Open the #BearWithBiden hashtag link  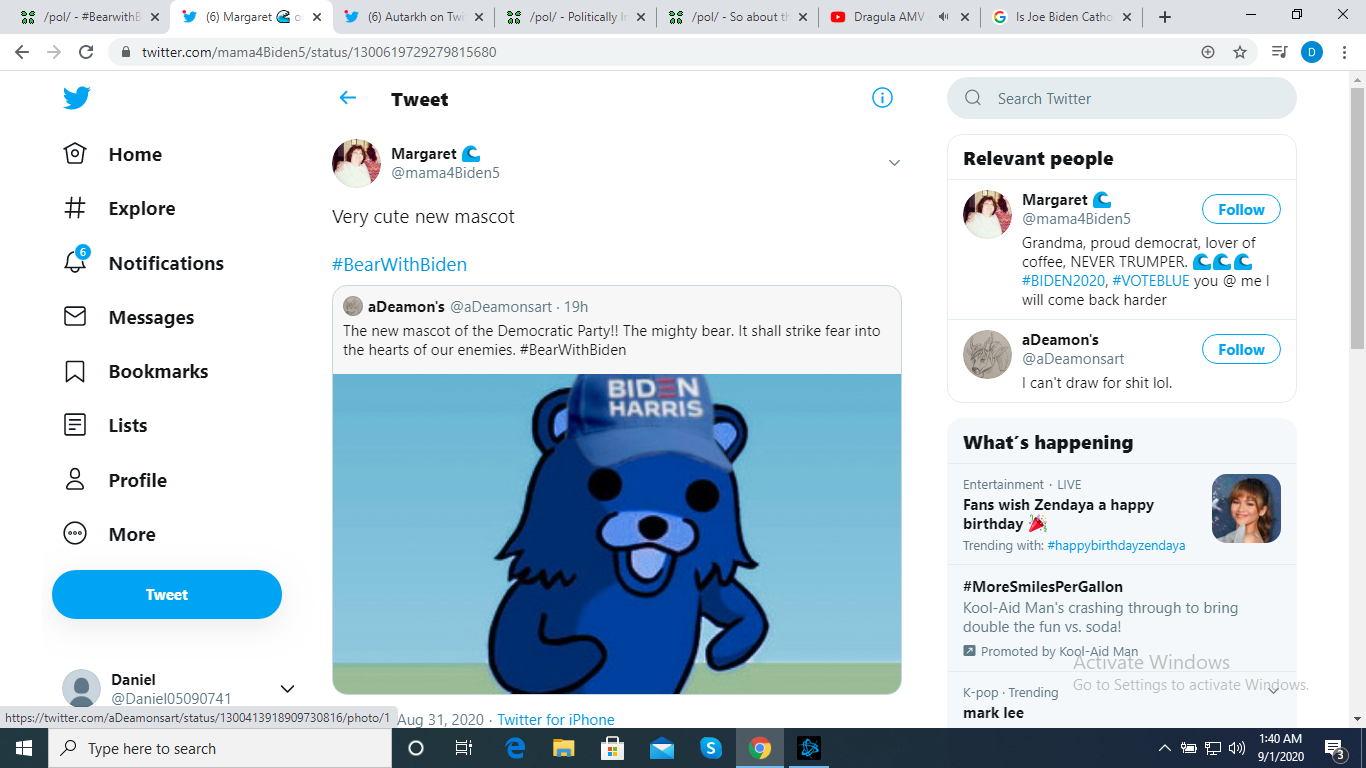399,265
